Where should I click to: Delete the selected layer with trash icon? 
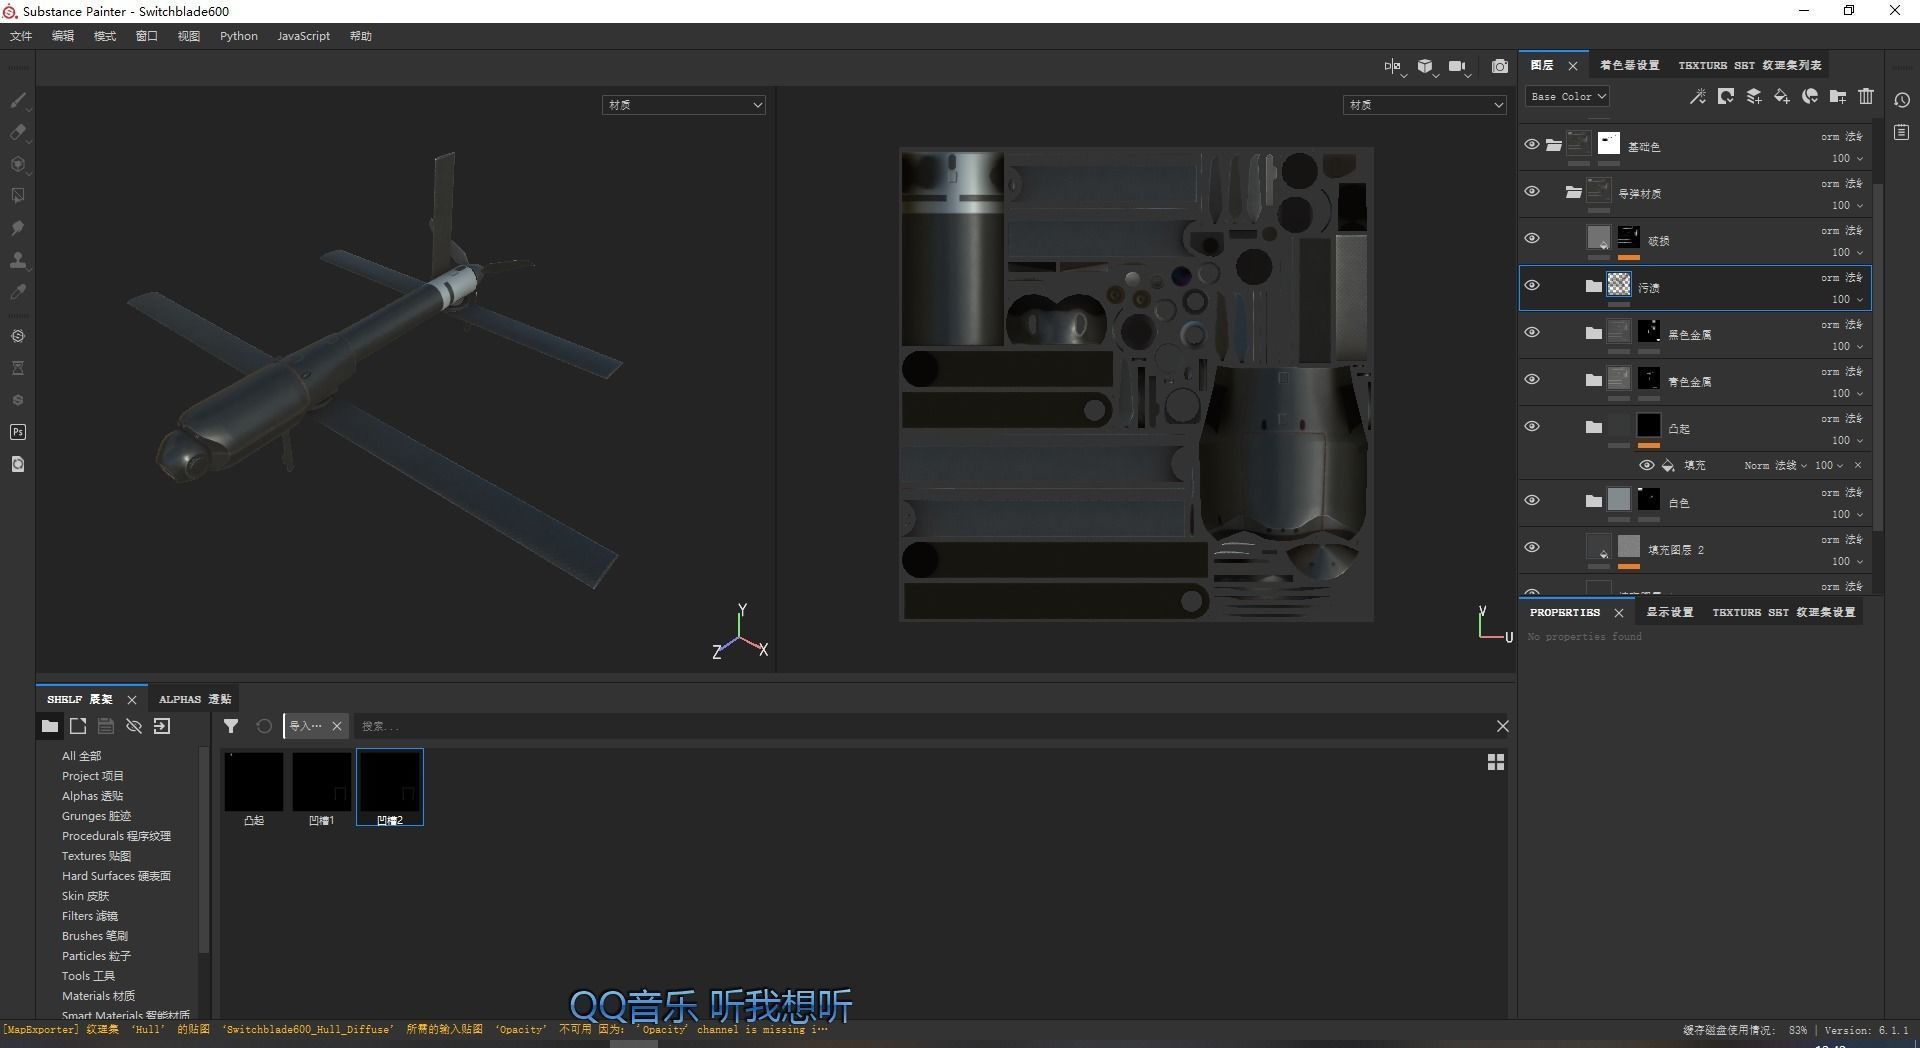[x=1866, y=96]
